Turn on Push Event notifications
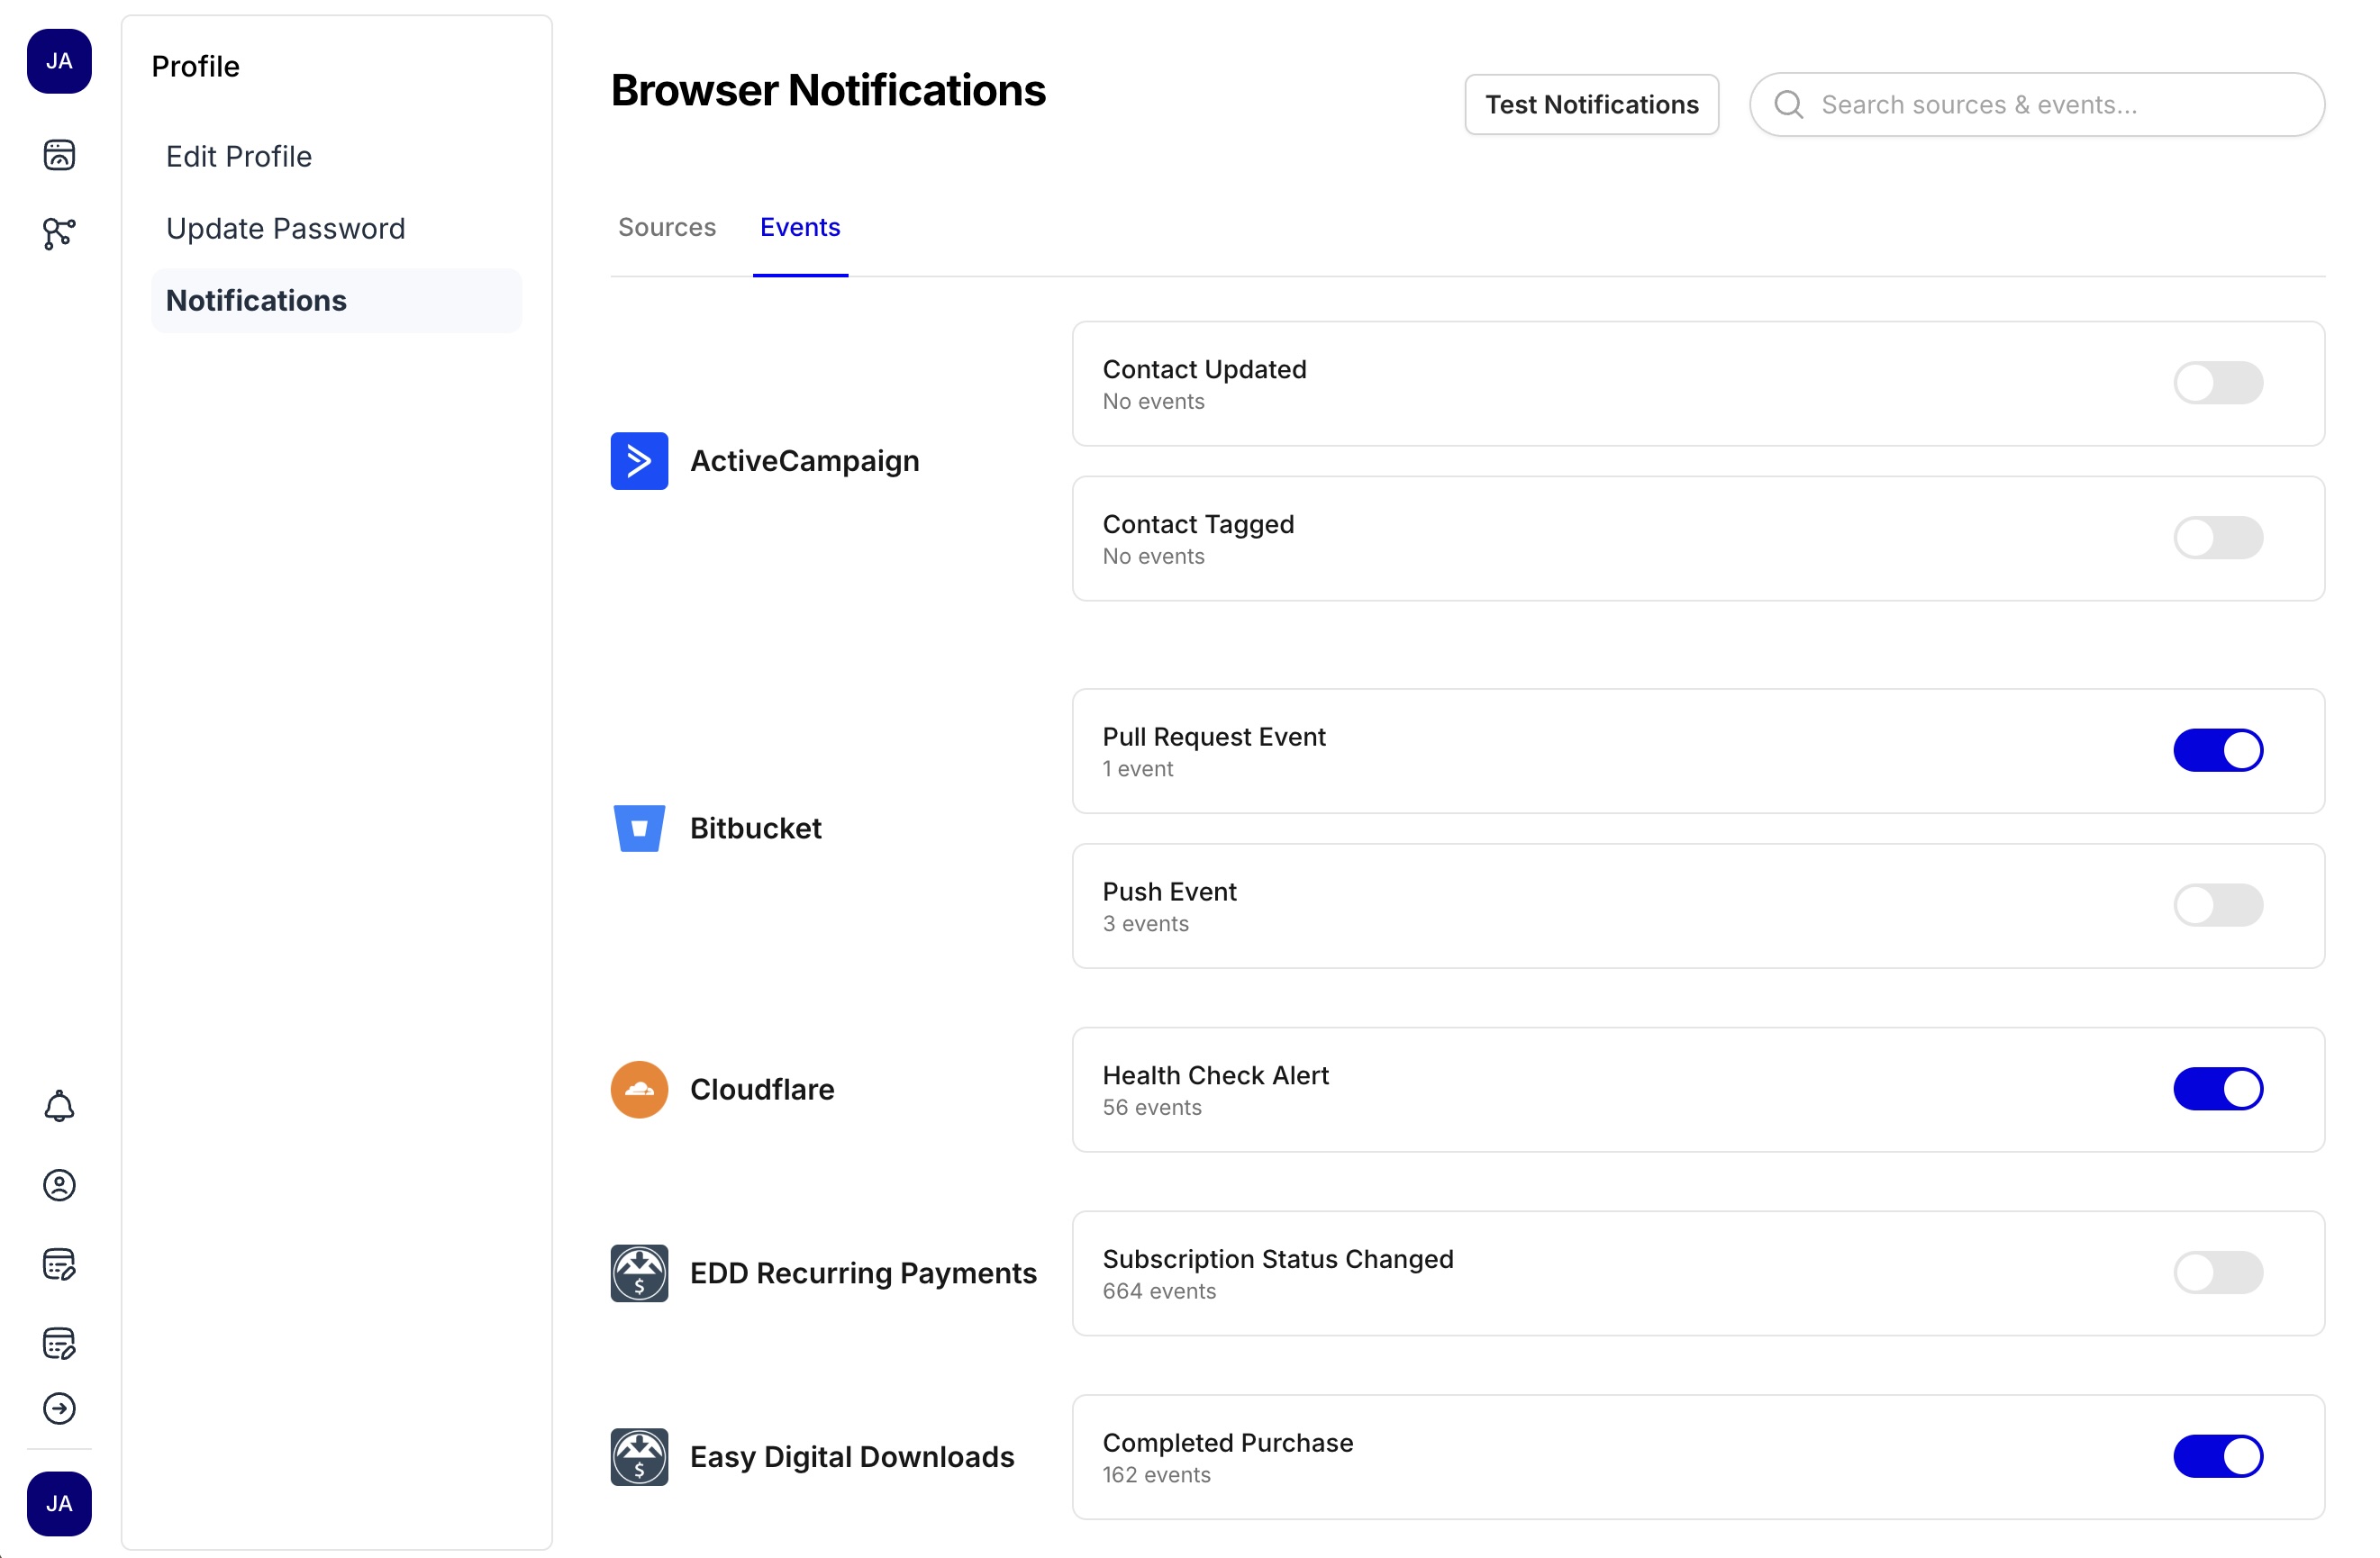This screenshot has height=1558, width=2380. tap(2219, 905)
